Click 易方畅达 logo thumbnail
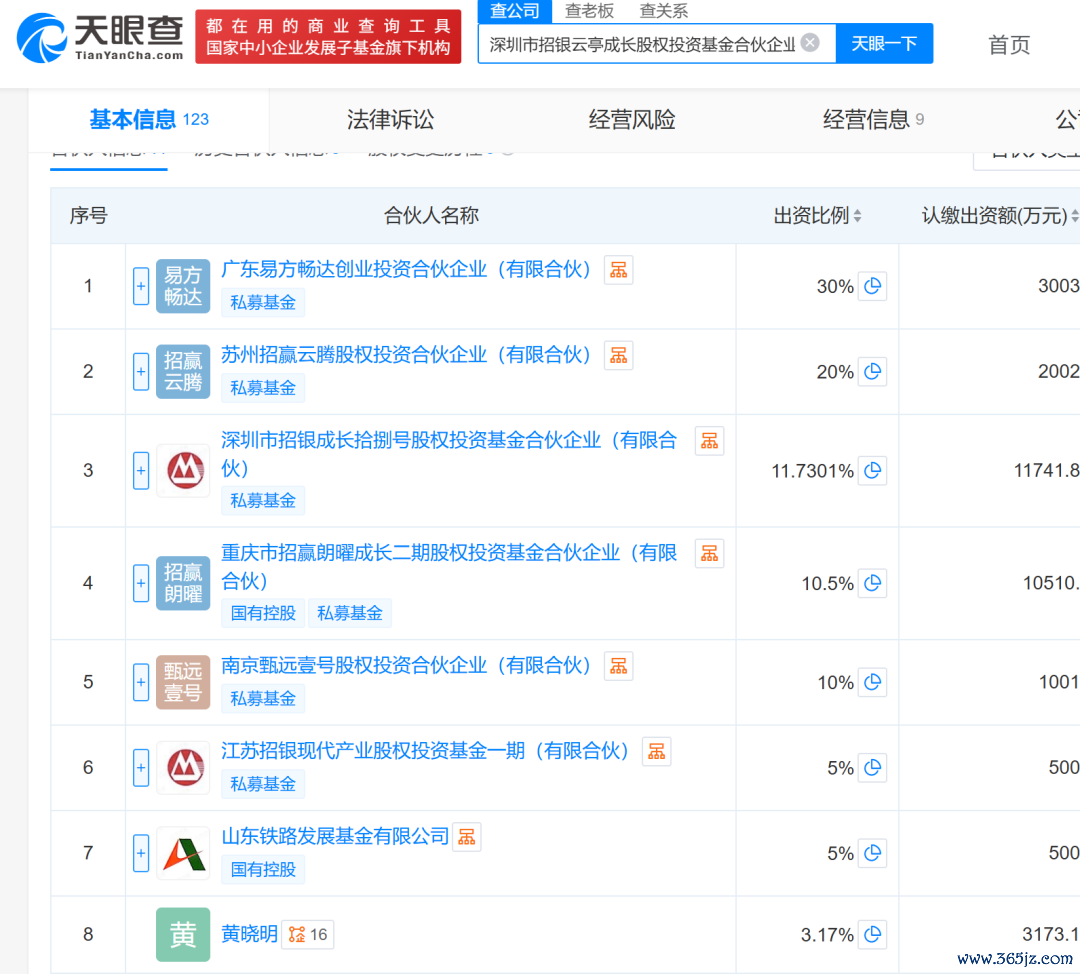Viewport: 1080px width, 974px height. [183, 286]
